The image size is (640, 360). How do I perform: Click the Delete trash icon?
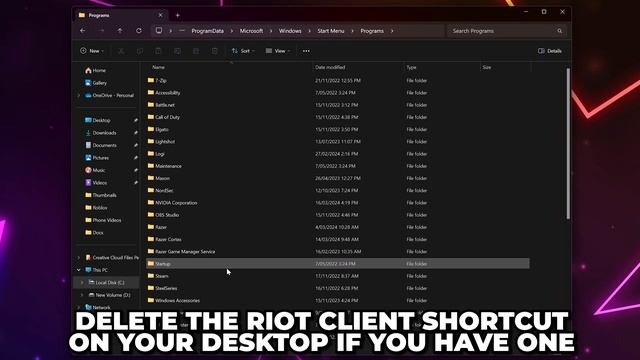pos(215,51)
